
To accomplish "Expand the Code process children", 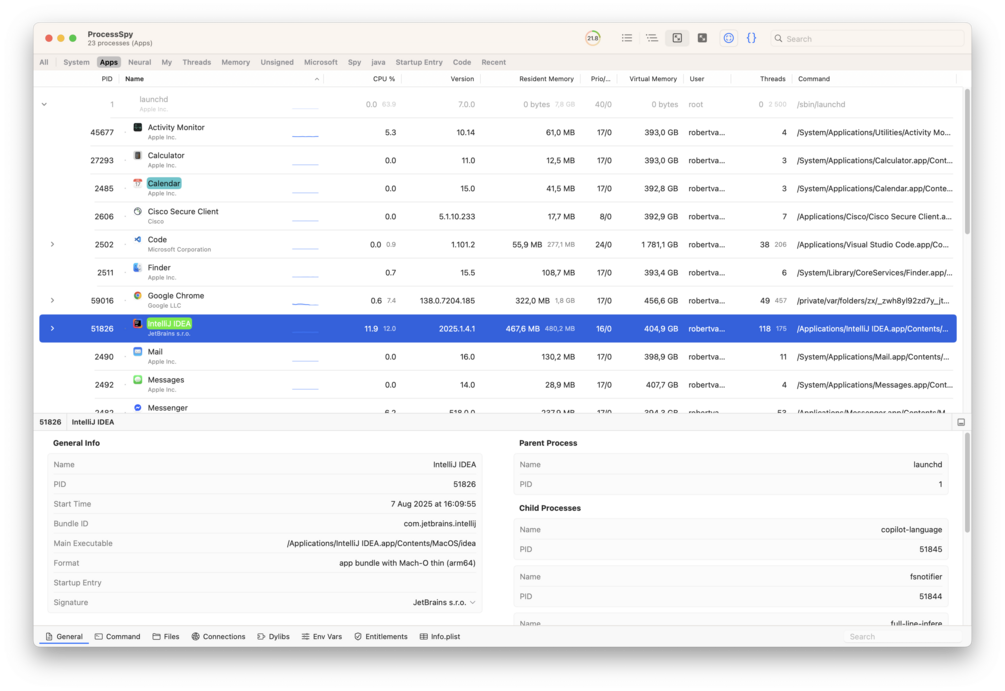I will click(53, 244).
